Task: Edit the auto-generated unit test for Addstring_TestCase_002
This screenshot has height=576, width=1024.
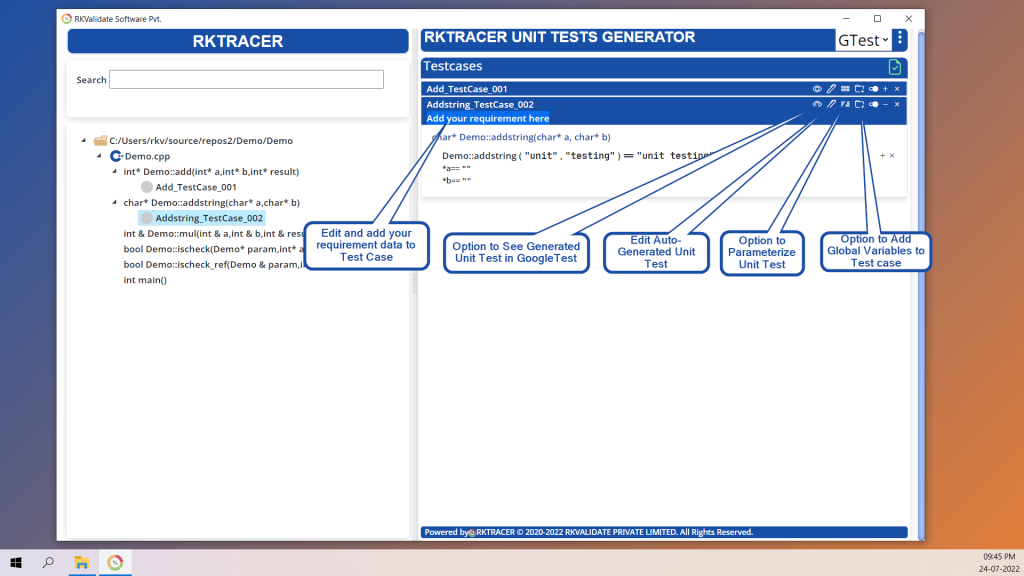Action: (831, 104)
